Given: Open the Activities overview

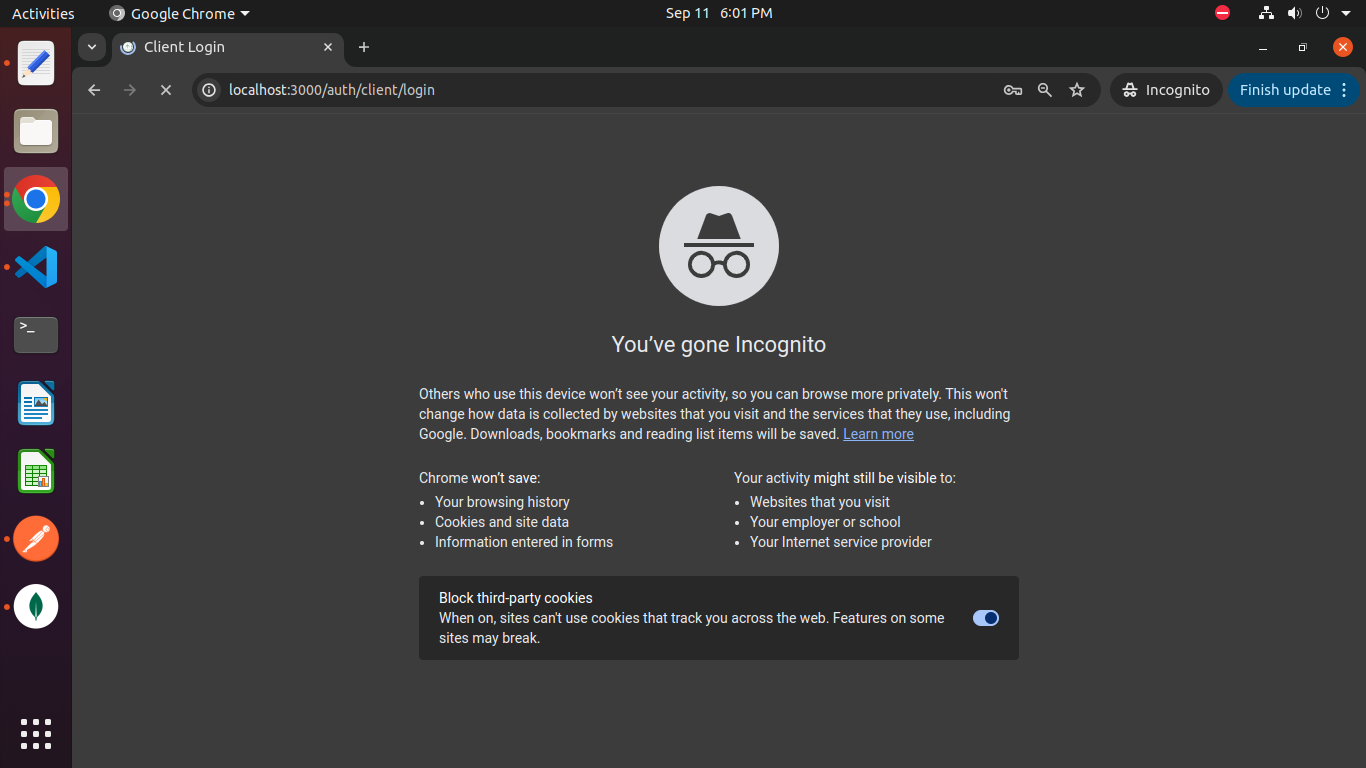Looking at the screenshot, I should coord(43,14).
